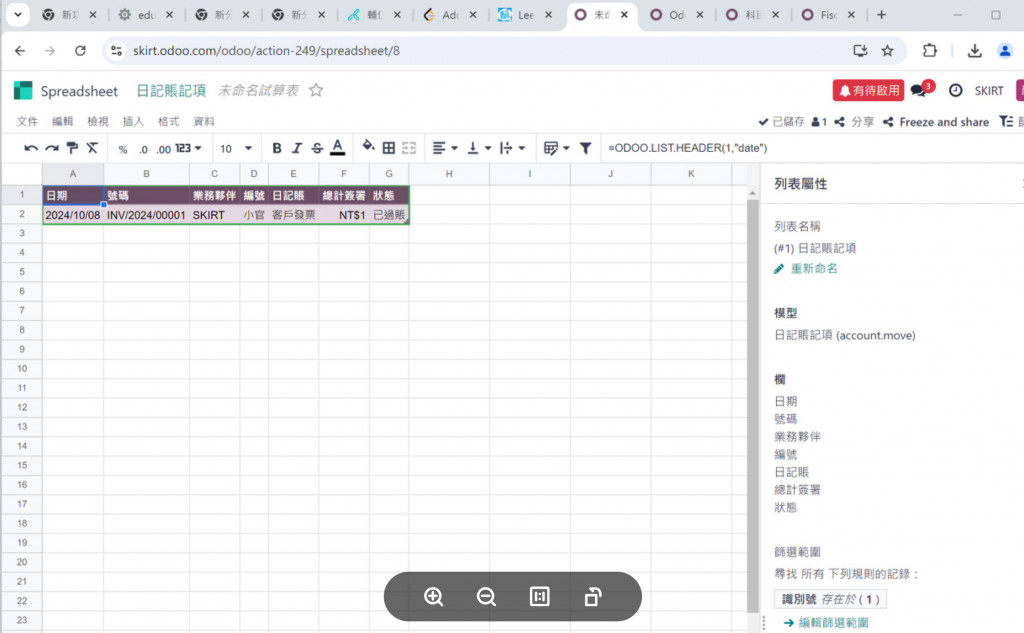This screenshot has height=633, width=1024.
Task: Click the red 有待啟用 button
Action: point(868,90)
